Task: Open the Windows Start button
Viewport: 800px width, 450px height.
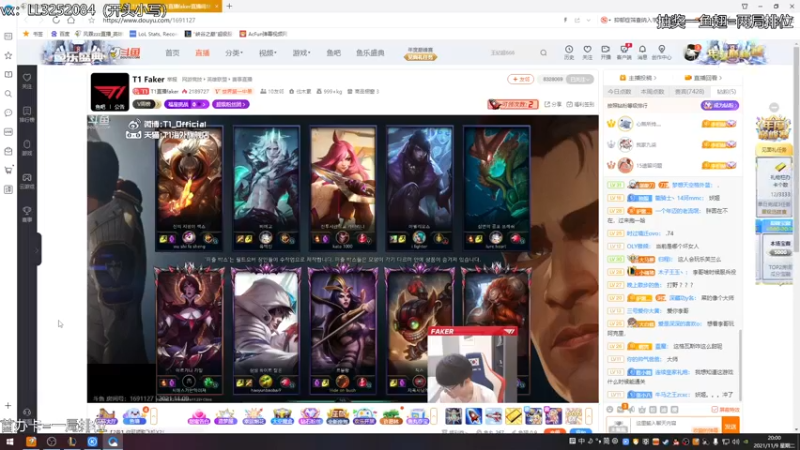Action: (10, 442)
